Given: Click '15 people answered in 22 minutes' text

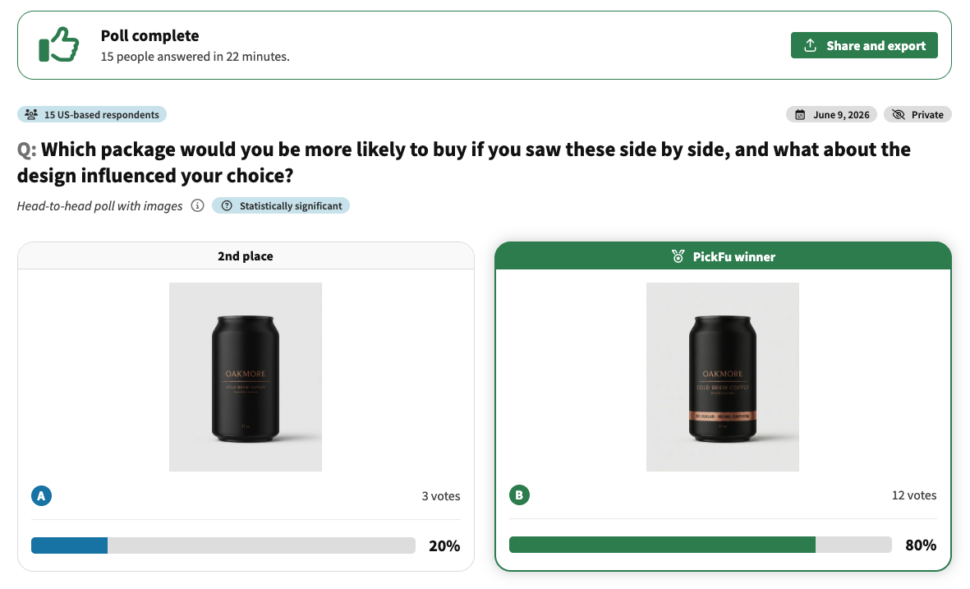Looking at the screenshot, I should [195, 56].
